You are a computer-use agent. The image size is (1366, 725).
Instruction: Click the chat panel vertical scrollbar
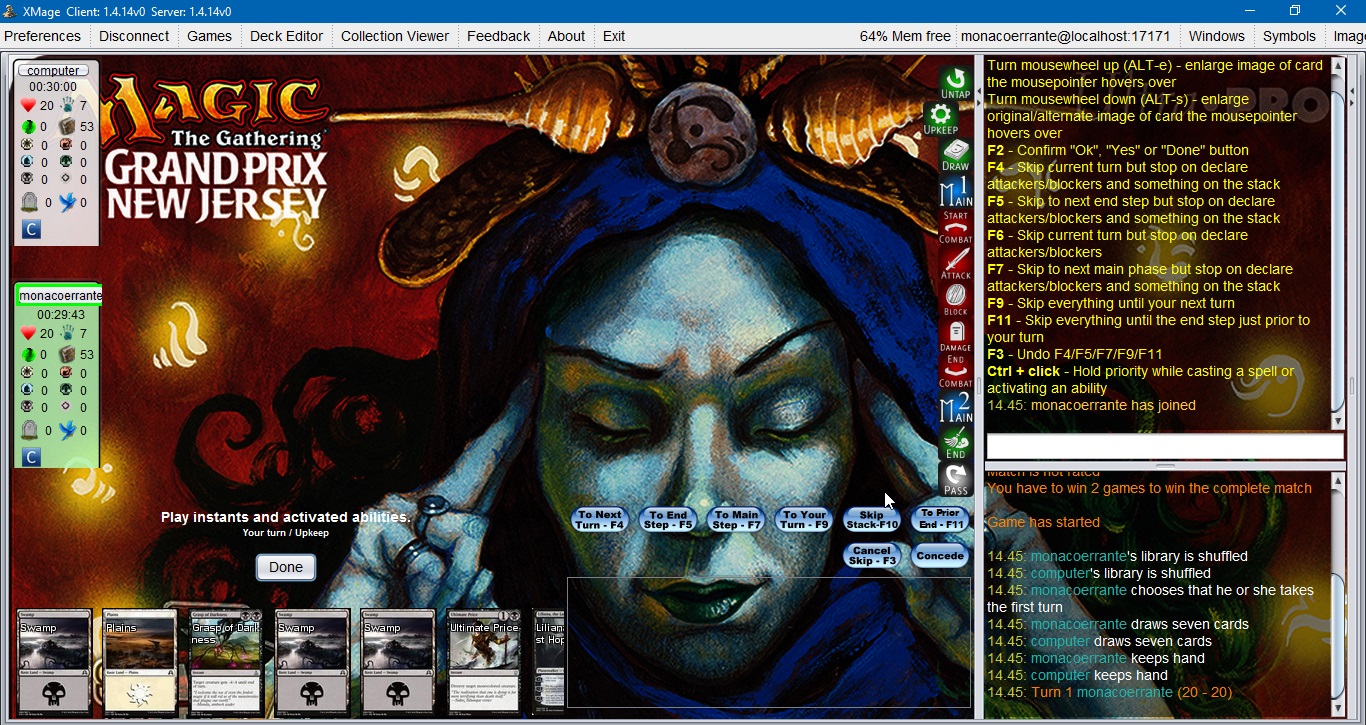tap(1337, 243)
